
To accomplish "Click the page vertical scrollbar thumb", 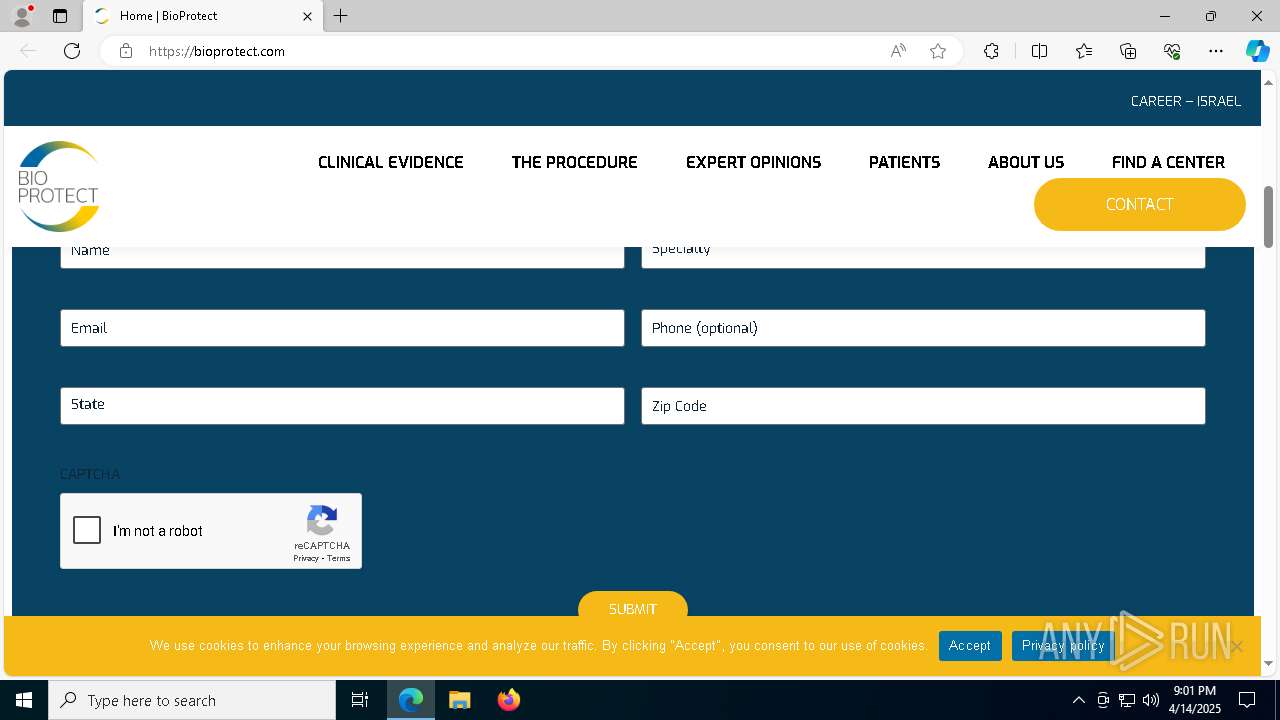I will coord(1269,216).
